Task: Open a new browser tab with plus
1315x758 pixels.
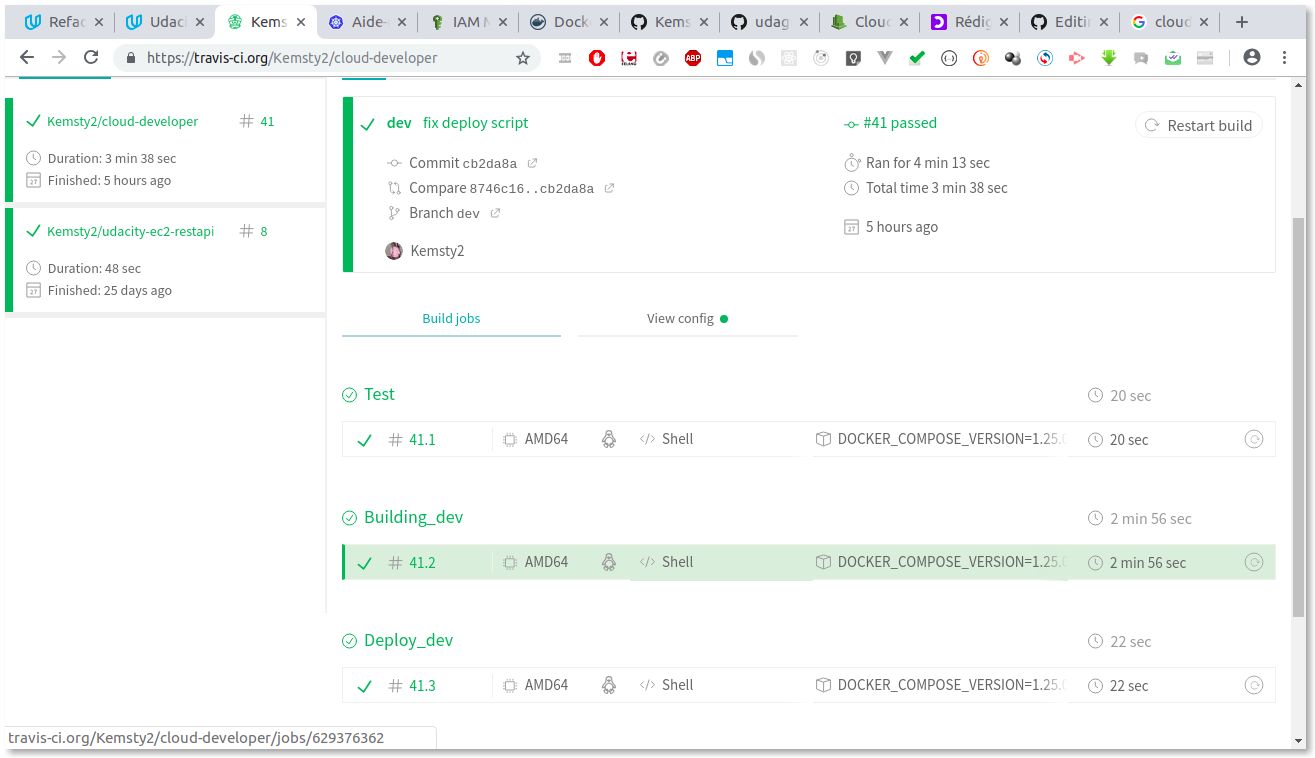Action: pyautogui.click(x=1242, y=22)
